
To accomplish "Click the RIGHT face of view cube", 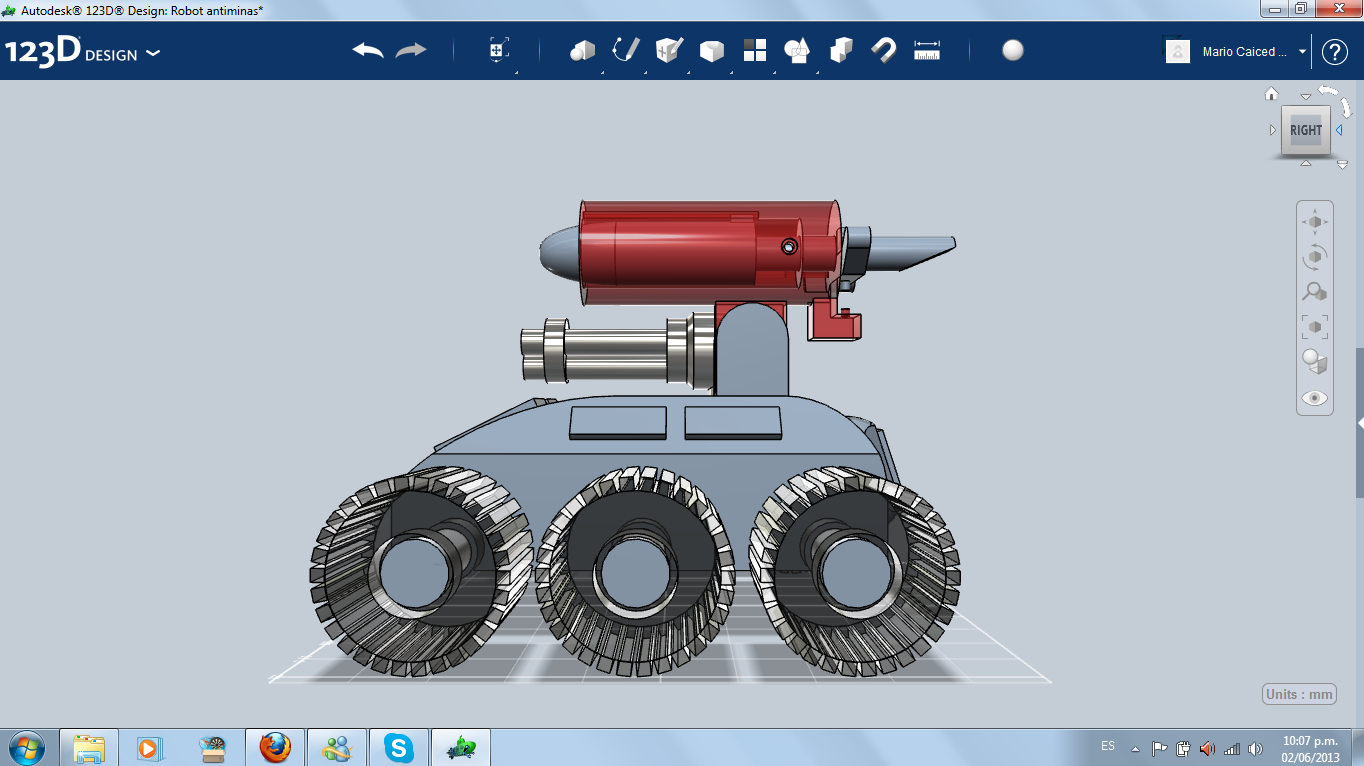I will [x=1306, y=130].
